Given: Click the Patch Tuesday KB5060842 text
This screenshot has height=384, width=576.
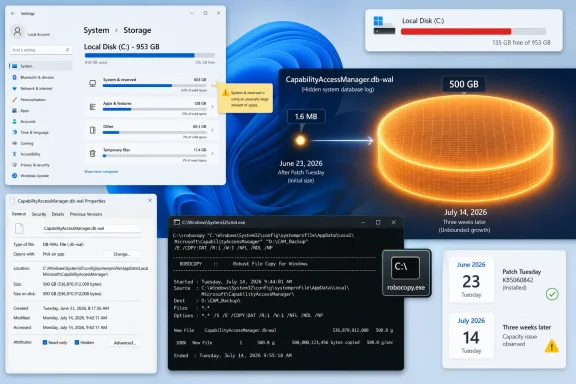Looking at the screenshot, I should [522, 276].
